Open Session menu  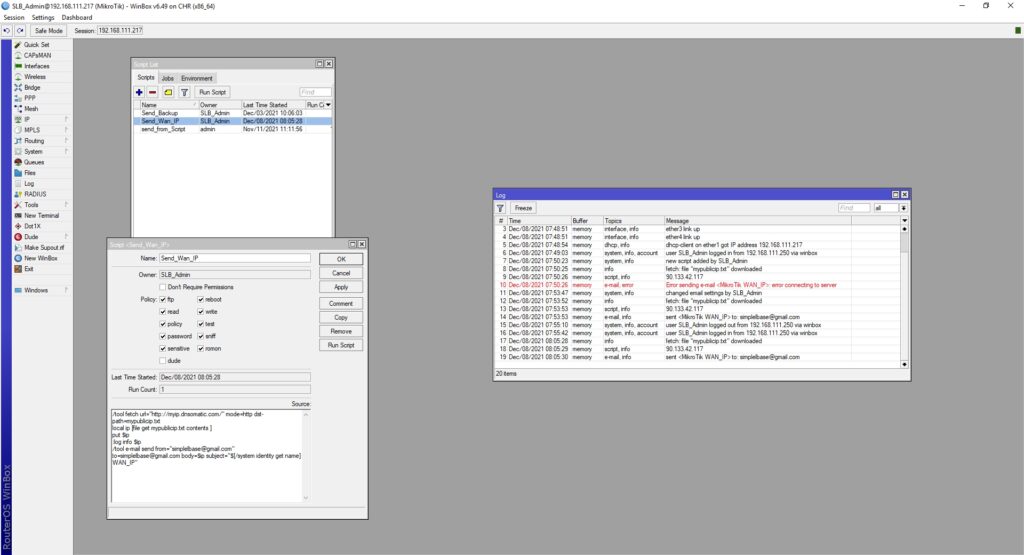click(14, 18)
